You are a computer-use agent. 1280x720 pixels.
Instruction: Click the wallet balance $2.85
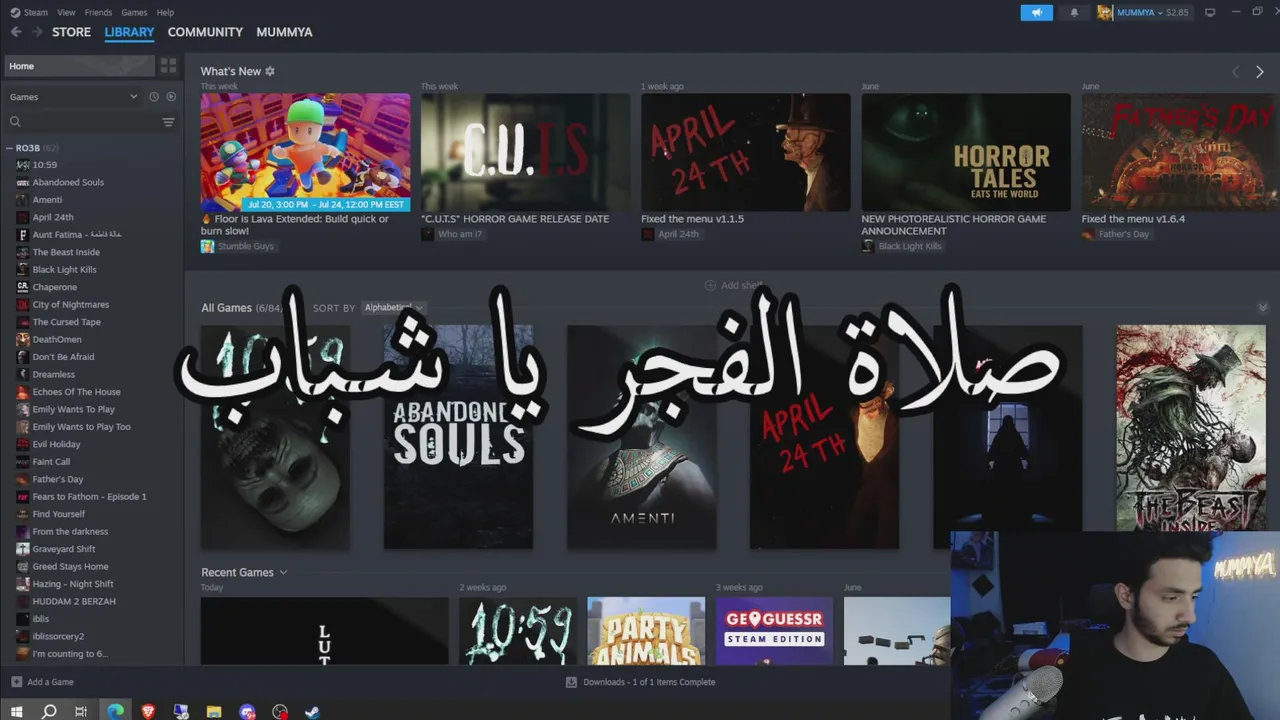coord(1177,13)
